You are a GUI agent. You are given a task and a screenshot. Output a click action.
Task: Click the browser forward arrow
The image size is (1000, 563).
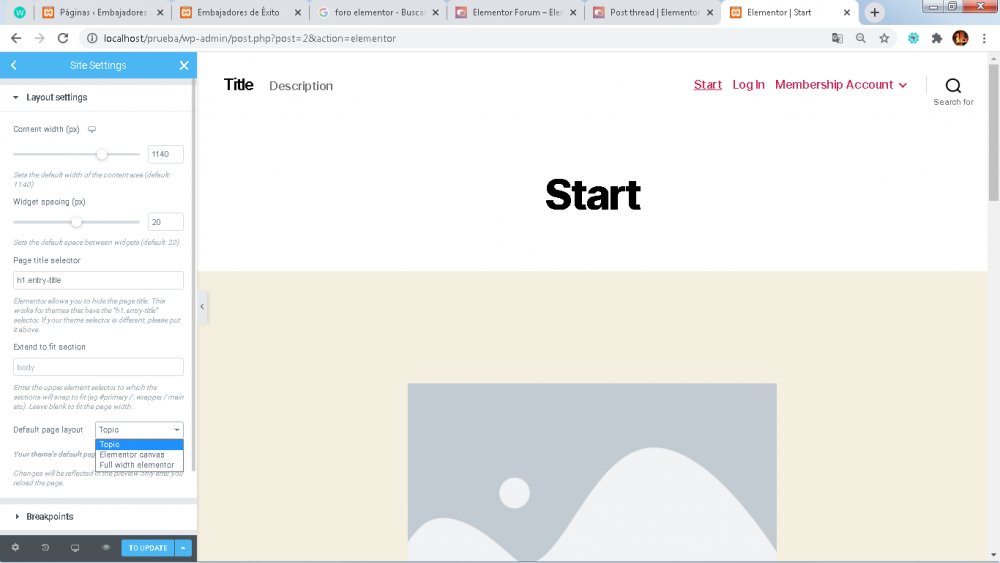pyautogui.click(x=40, y=38)
